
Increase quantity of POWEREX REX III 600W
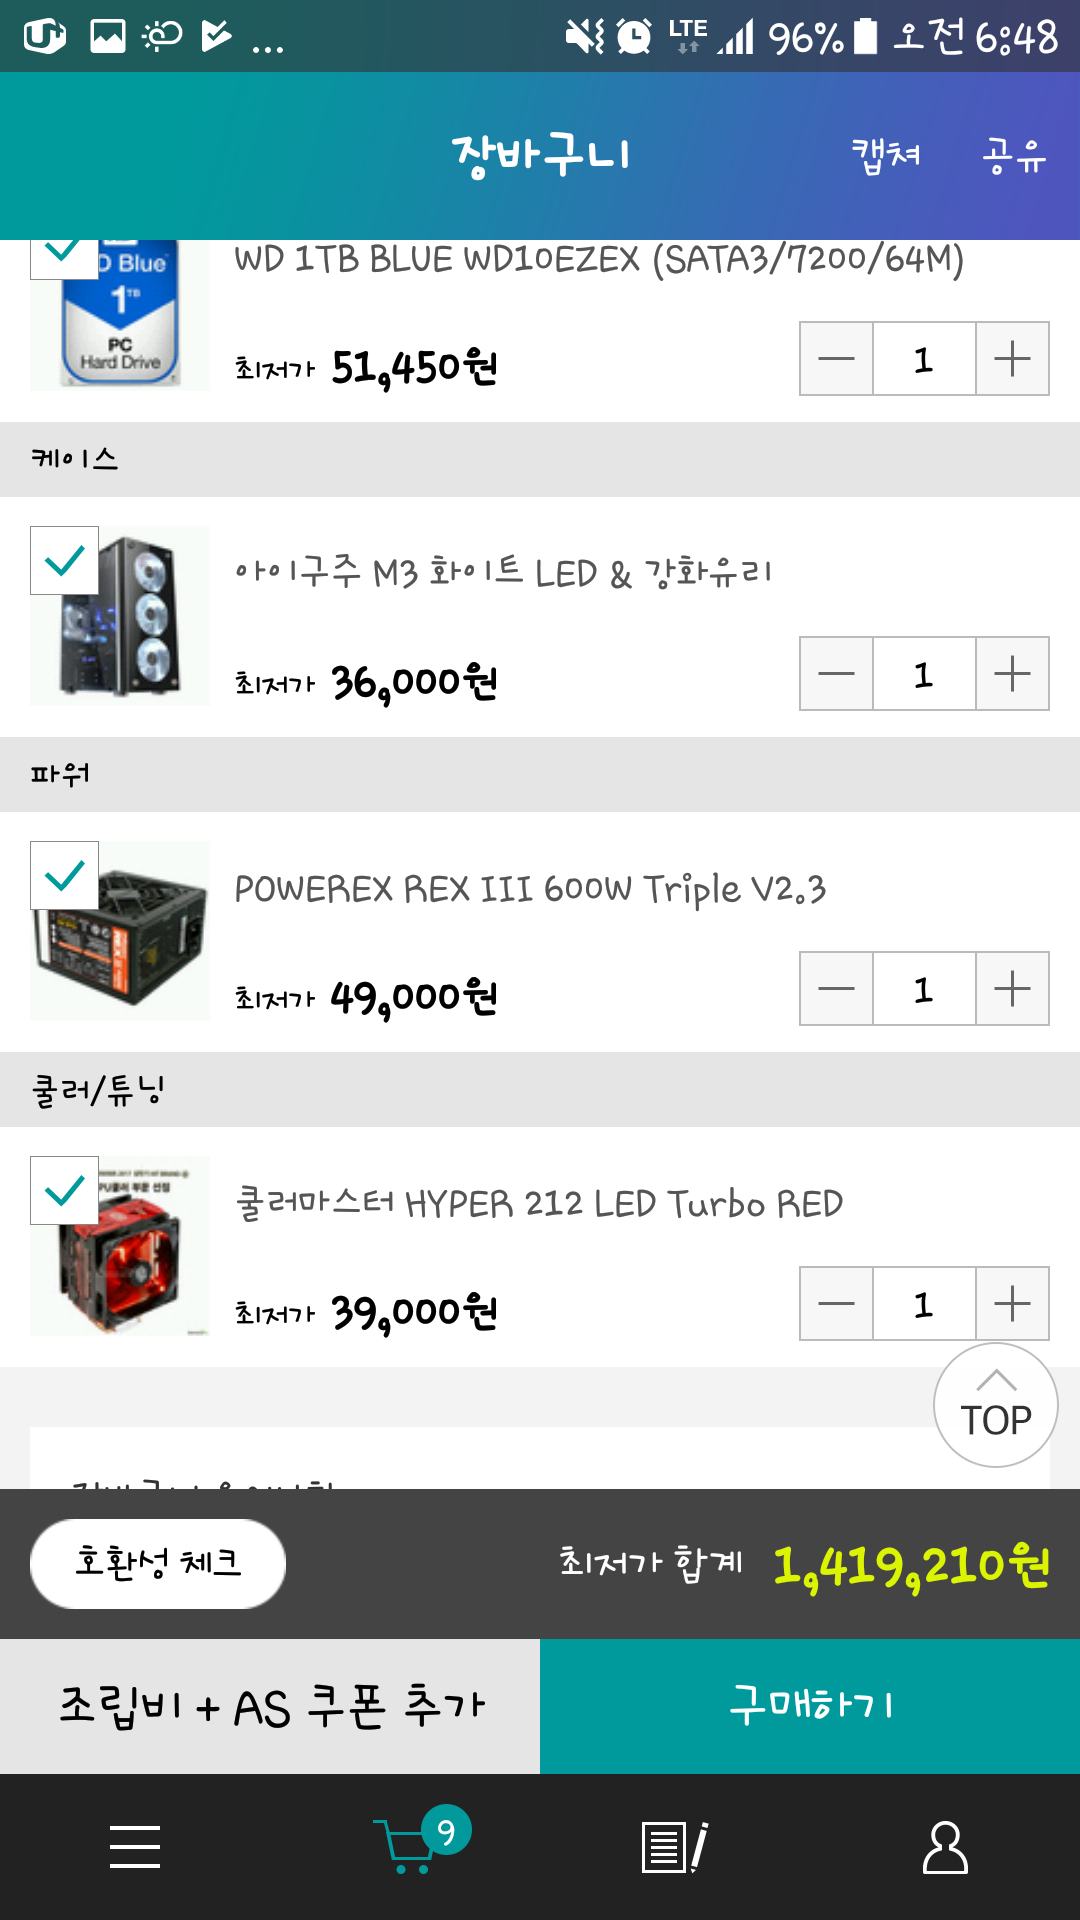(1012, 989)
